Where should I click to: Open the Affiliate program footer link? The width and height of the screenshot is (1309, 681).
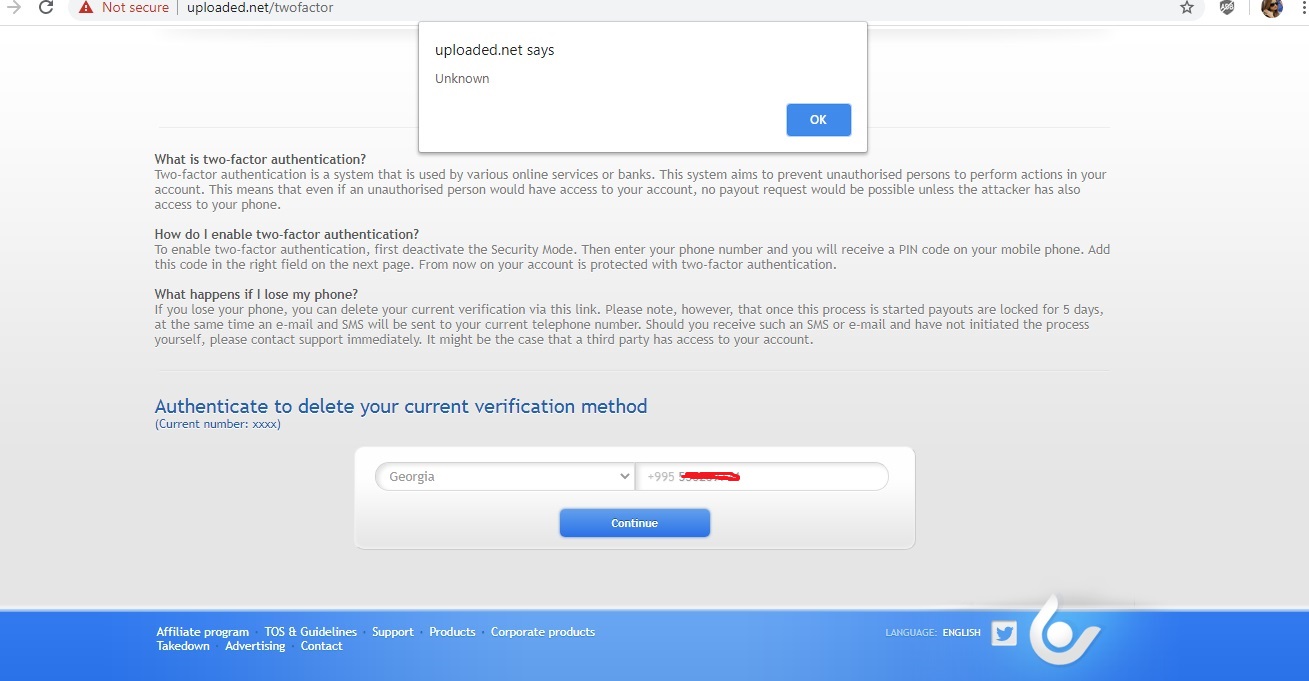tap(202, 632)
